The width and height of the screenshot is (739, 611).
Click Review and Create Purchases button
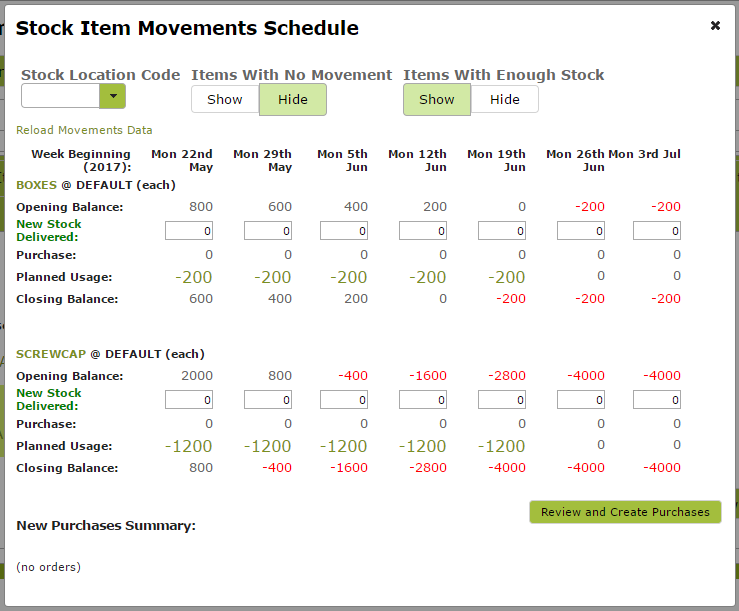(625, 512)
